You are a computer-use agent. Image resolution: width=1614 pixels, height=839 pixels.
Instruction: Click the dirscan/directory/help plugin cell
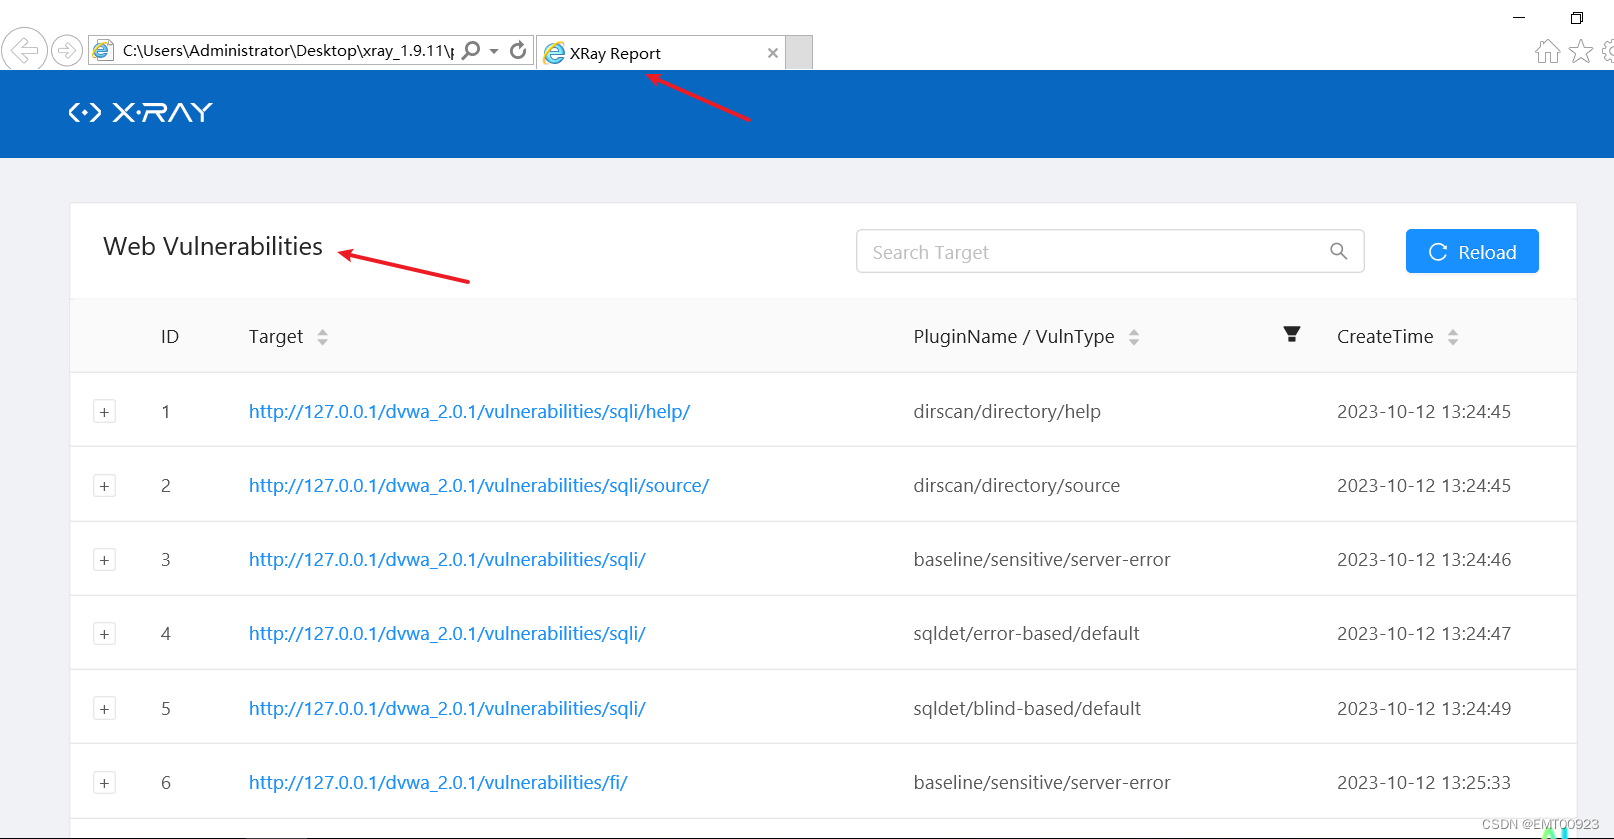click(1007, 411)
